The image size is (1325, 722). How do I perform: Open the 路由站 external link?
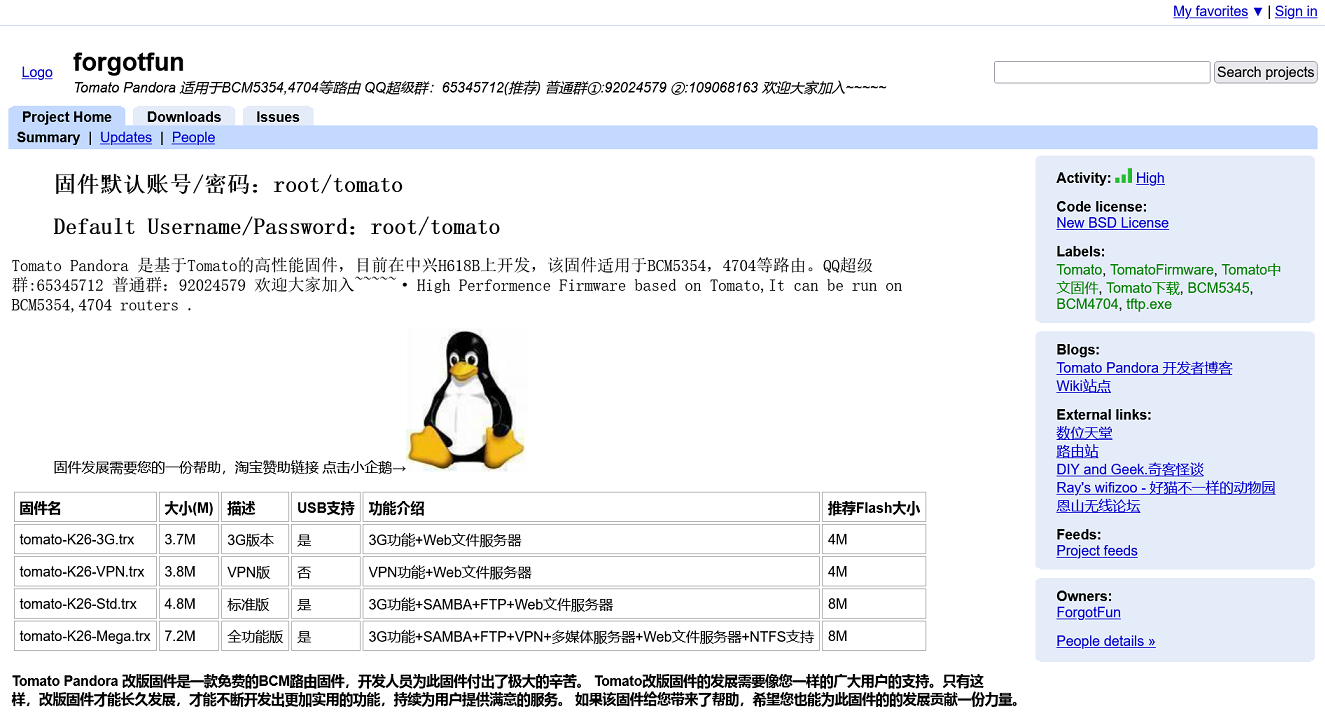point(1077,452)
